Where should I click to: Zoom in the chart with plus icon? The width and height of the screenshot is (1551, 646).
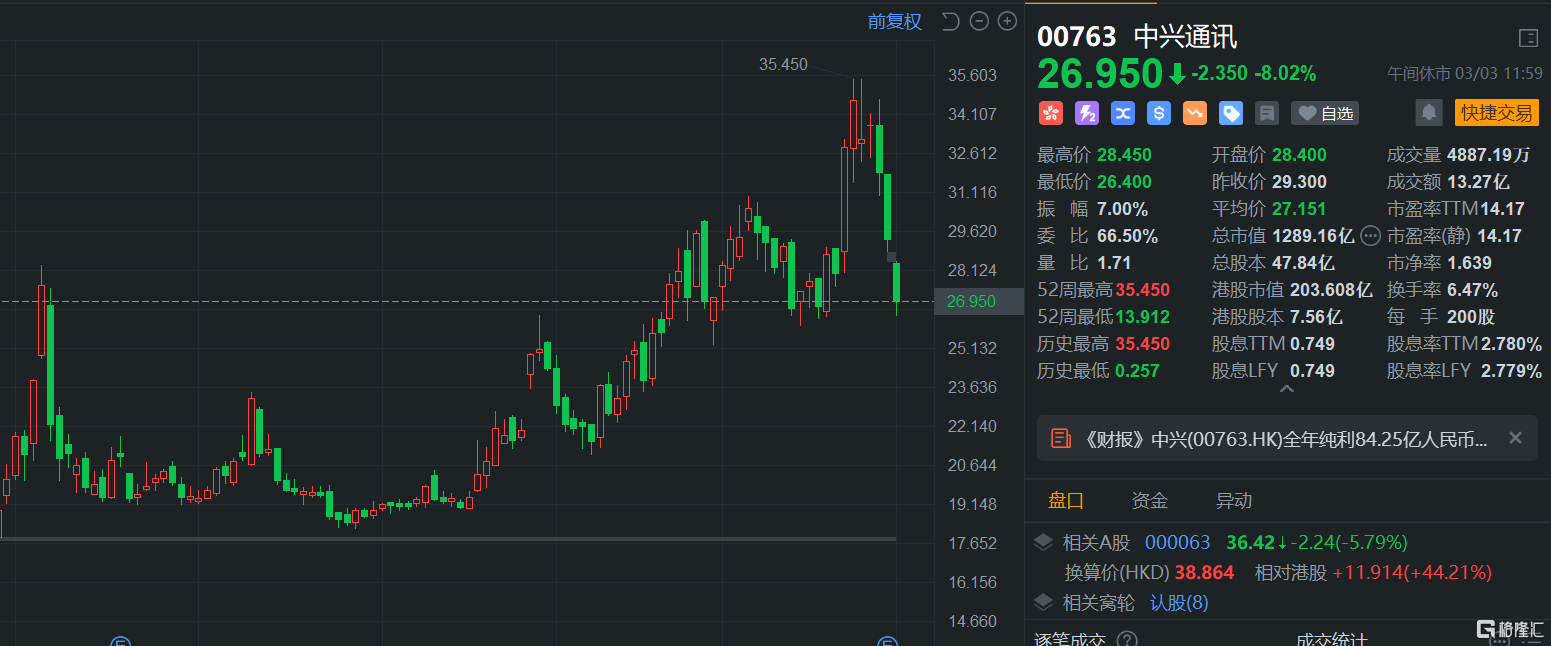coord(1007,21)
